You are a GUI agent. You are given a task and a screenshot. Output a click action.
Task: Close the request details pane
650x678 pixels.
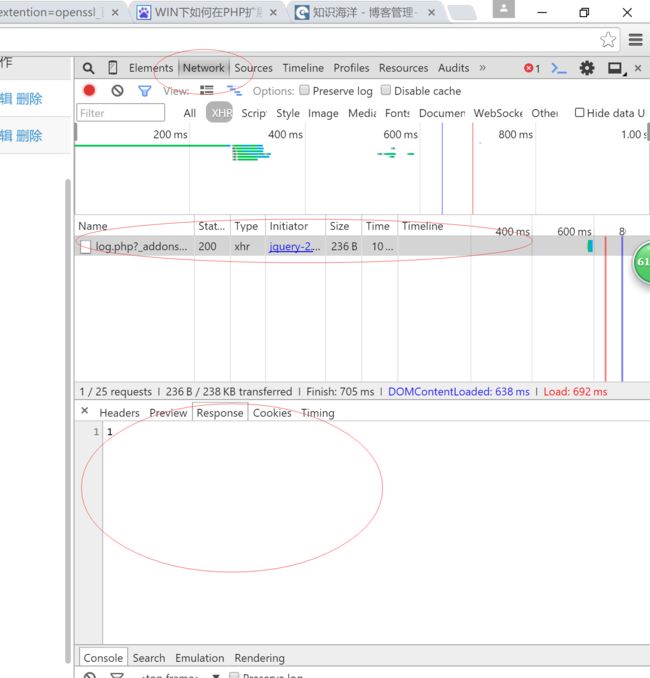tap(85, 411)
